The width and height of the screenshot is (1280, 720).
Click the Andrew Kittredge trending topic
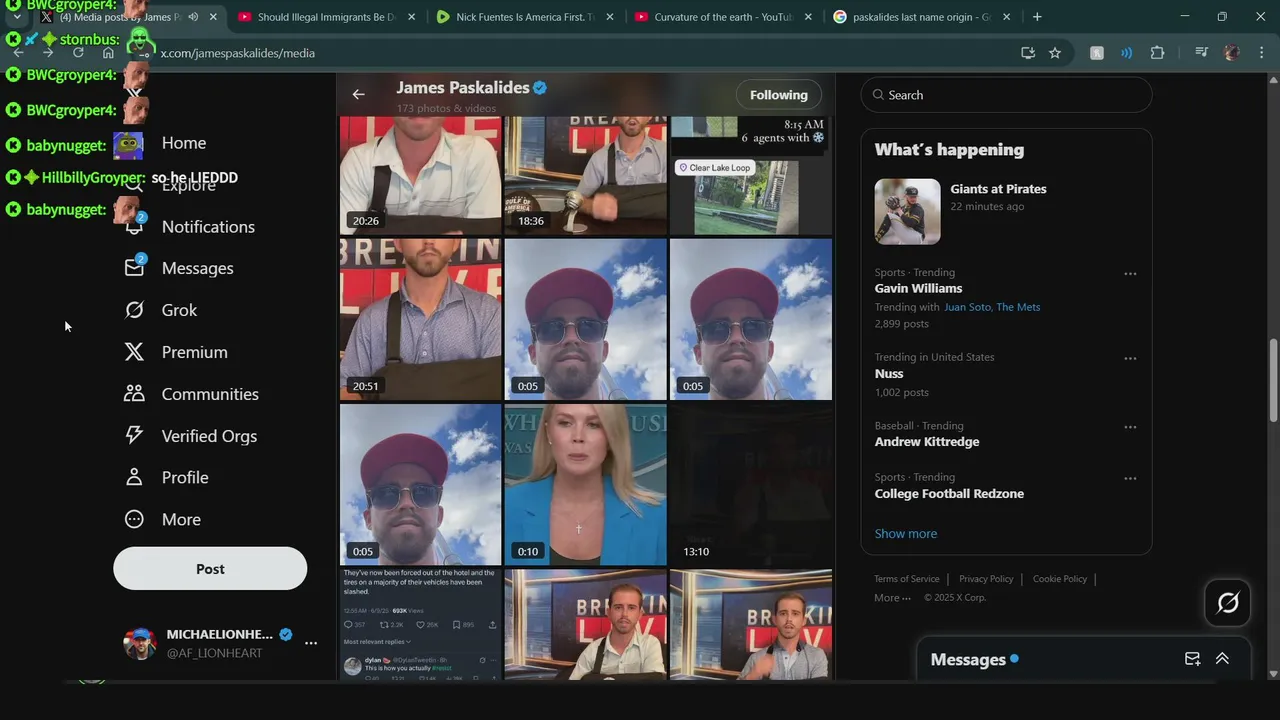point(927,442)
